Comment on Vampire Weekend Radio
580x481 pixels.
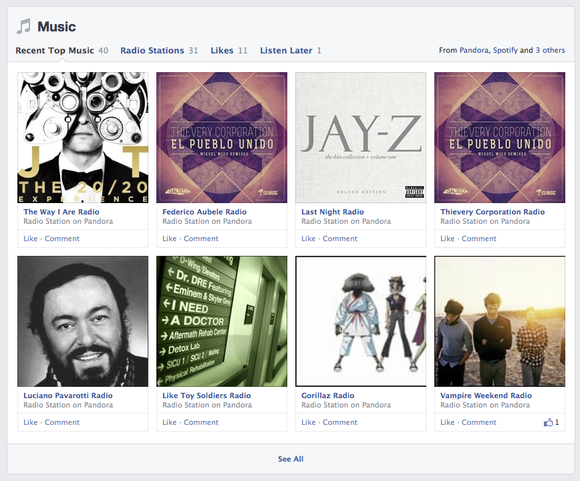pos(479,422)
